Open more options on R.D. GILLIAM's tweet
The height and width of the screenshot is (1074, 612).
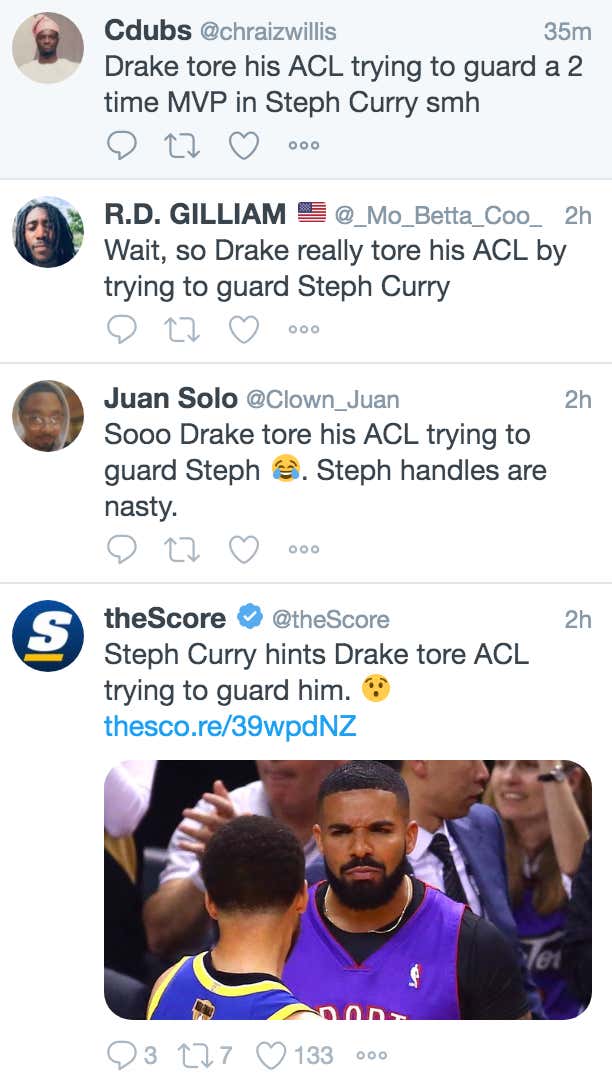pyautogui.click(x=304, y=329)
